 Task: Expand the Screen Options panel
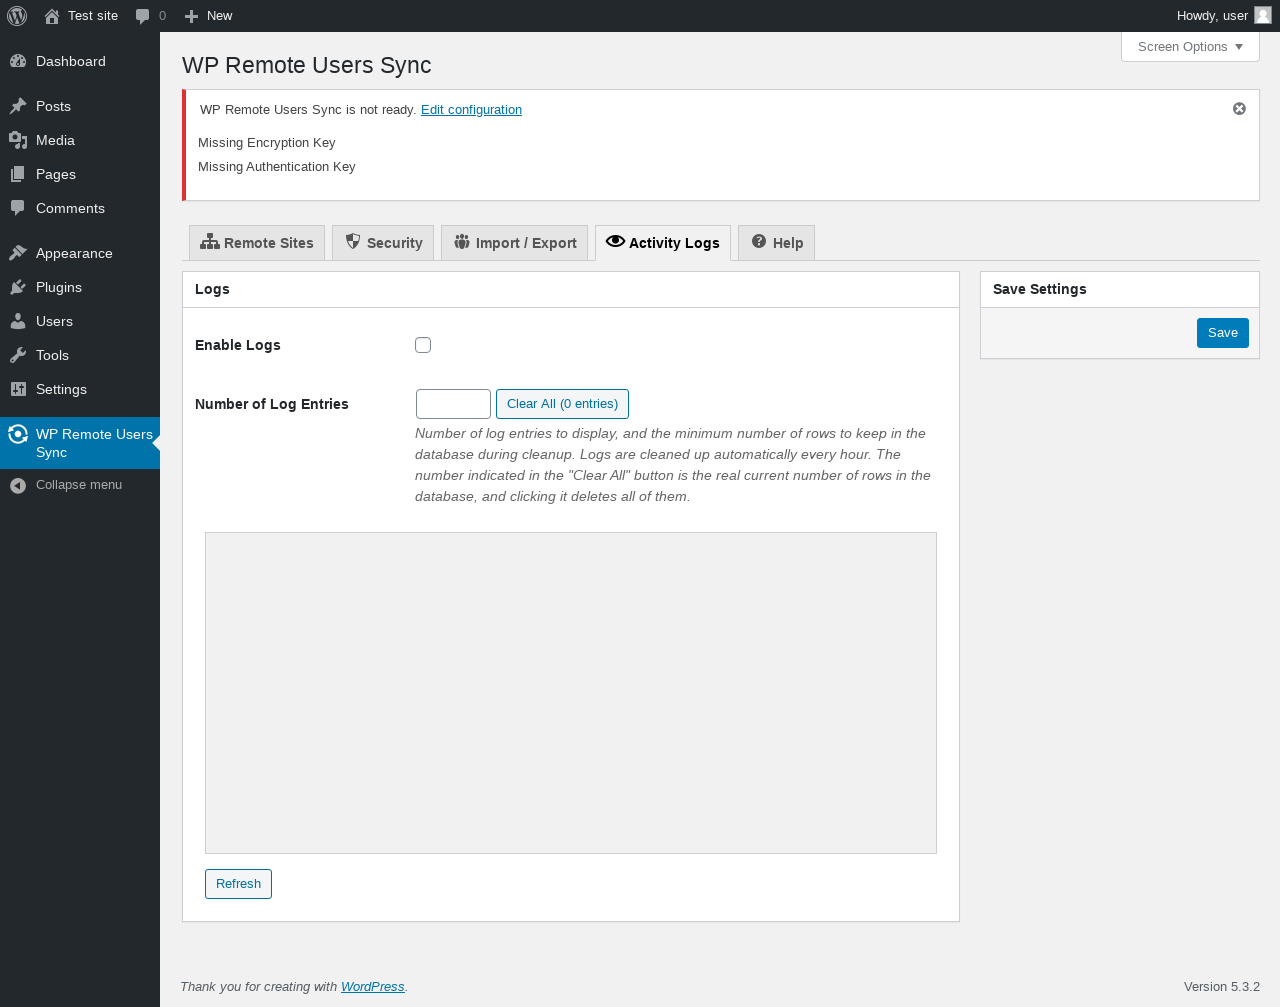tap(1190, 47)
